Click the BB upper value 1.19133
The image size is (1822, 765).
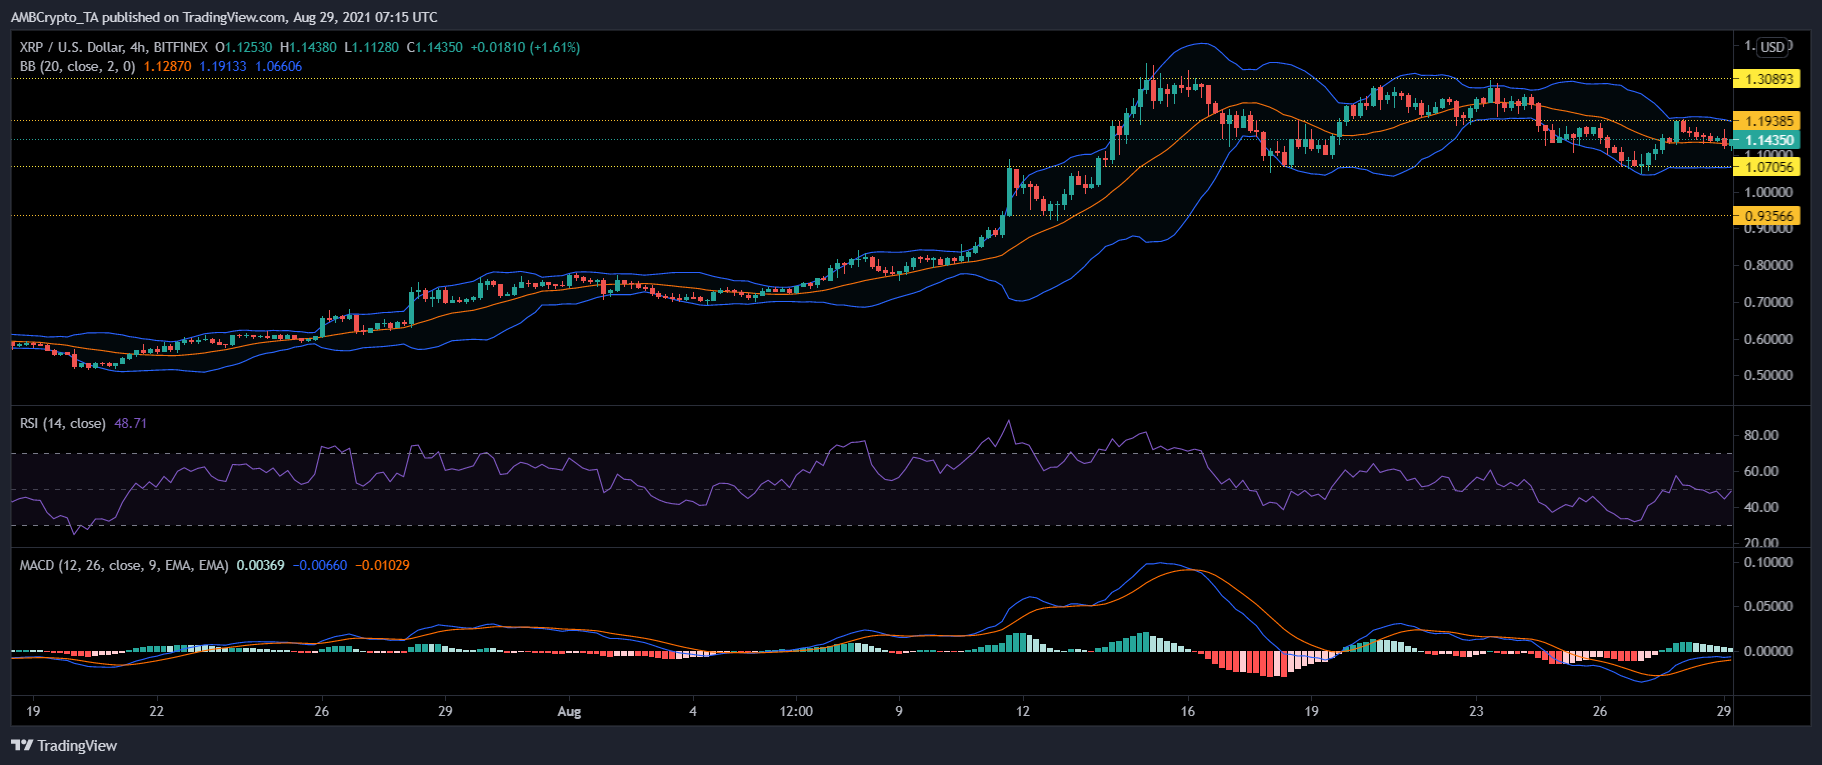tap(222, 66)
